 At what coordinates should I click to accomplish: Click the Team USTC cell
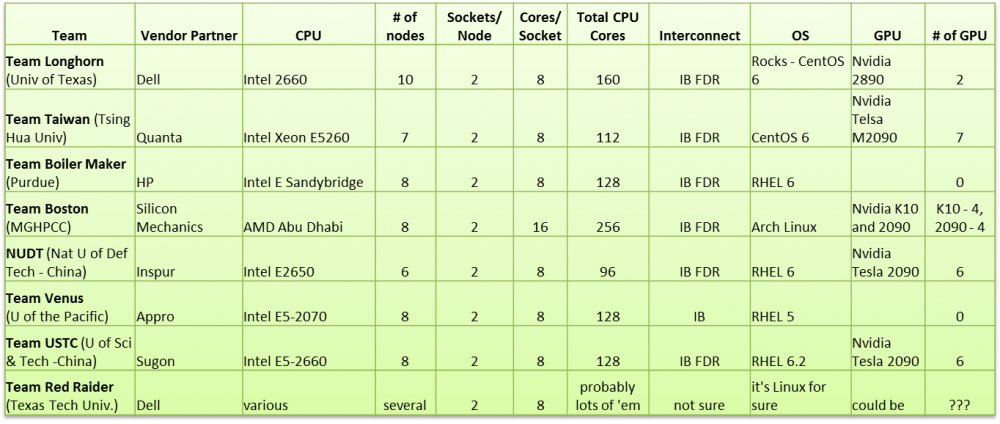coord(67,353)
